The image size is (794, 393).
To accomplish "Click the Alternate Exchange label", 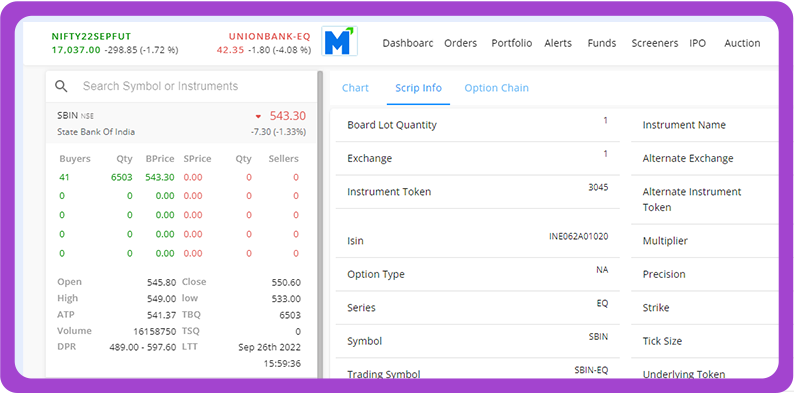I will [x=688, y=159].
